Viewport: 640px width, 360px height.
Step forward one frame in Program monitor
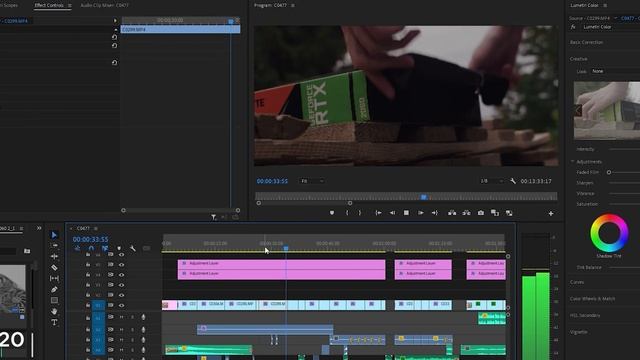click(420, 213)
